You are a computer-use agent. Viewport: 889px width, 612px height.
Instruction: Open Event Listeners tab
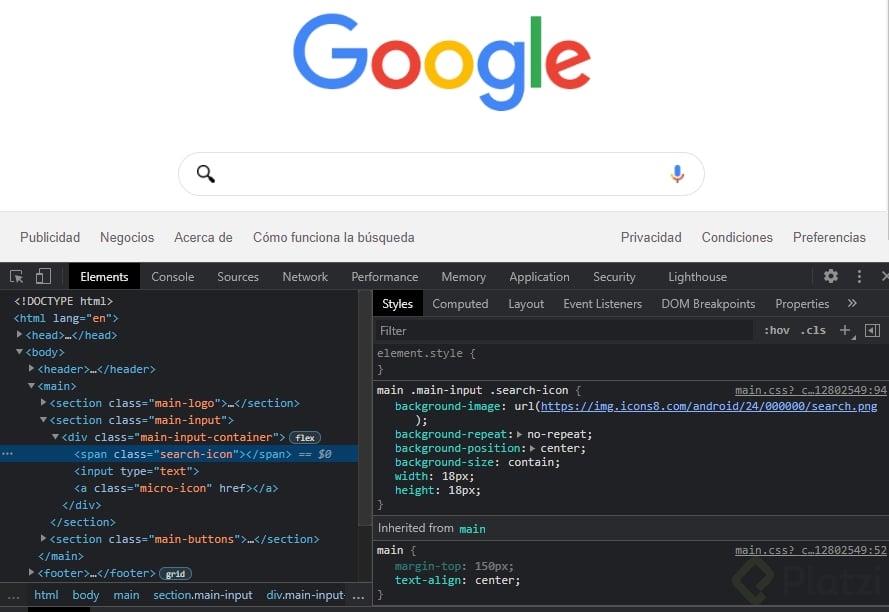(x=602, y=304)
